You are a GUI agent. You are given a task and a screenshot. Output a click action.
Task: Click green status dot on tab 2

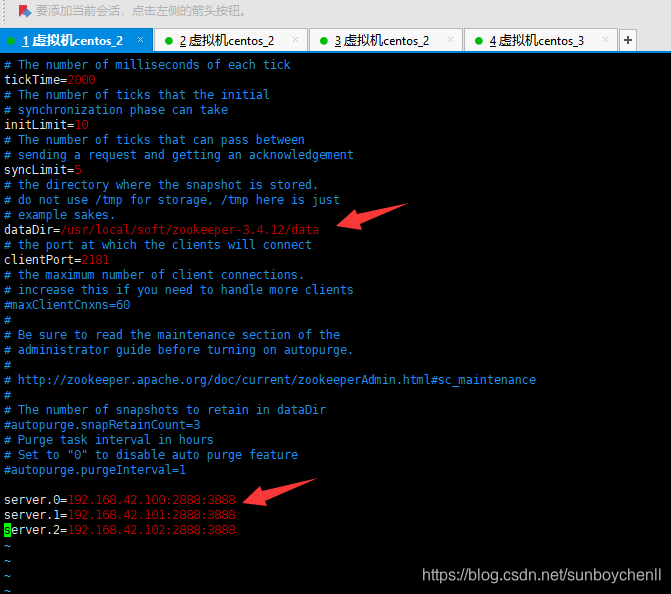tap(169, 41)
